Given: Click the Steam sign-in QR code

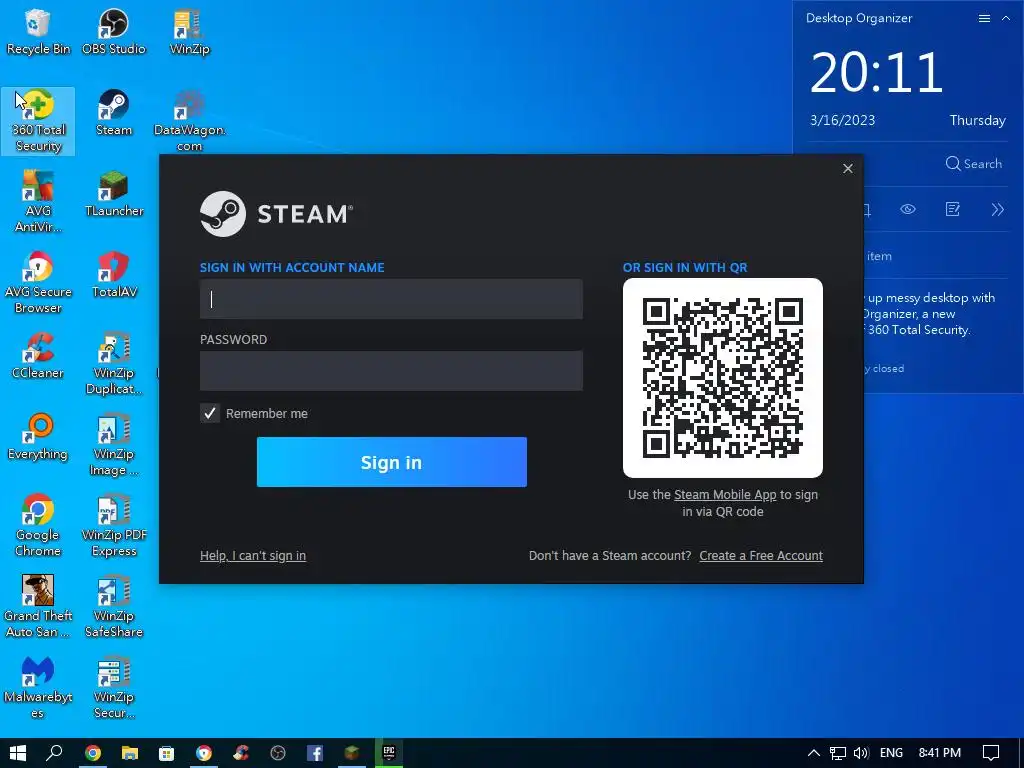Looking at the screenshot, I should point(723,378).
